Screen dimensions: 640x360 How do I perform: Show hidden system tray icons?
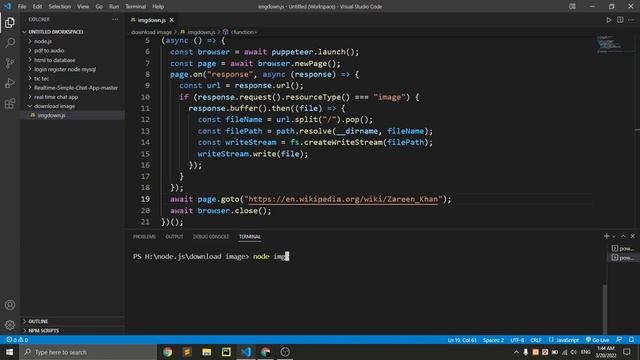coord(516,352)
